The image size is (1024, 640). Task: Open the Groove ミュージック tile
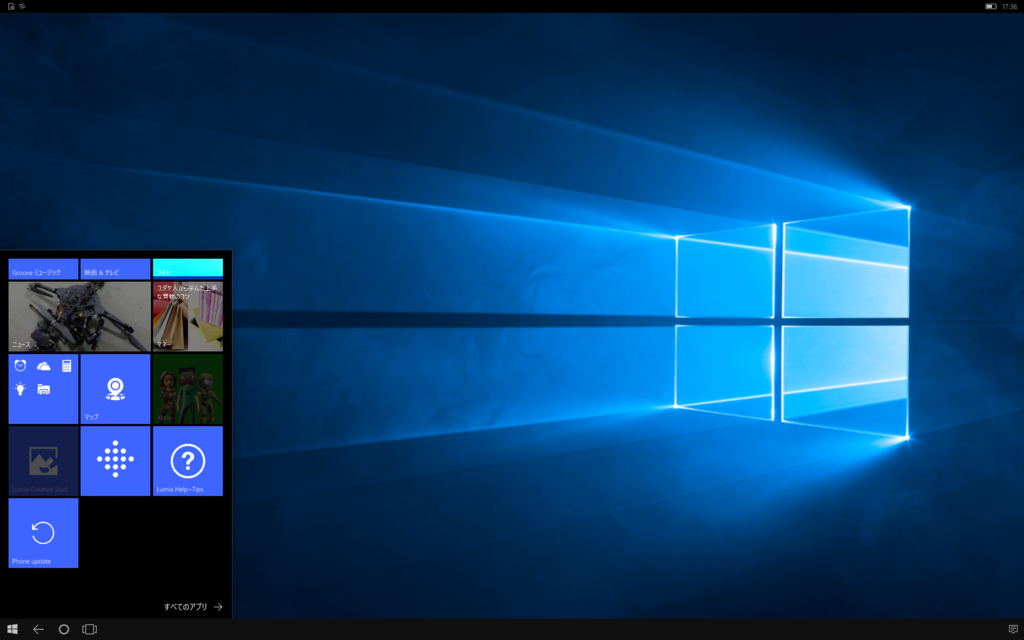click(x=43, y=269)
